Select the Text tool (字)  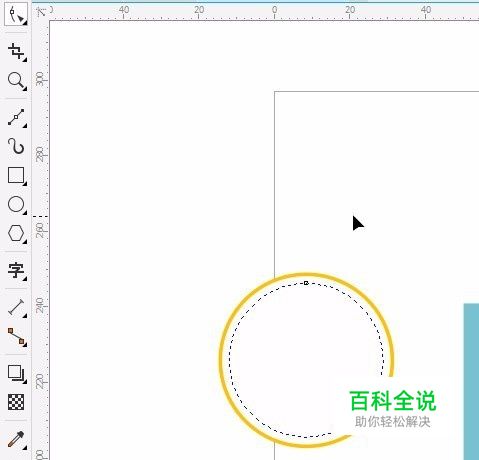(x=16, y=271)
